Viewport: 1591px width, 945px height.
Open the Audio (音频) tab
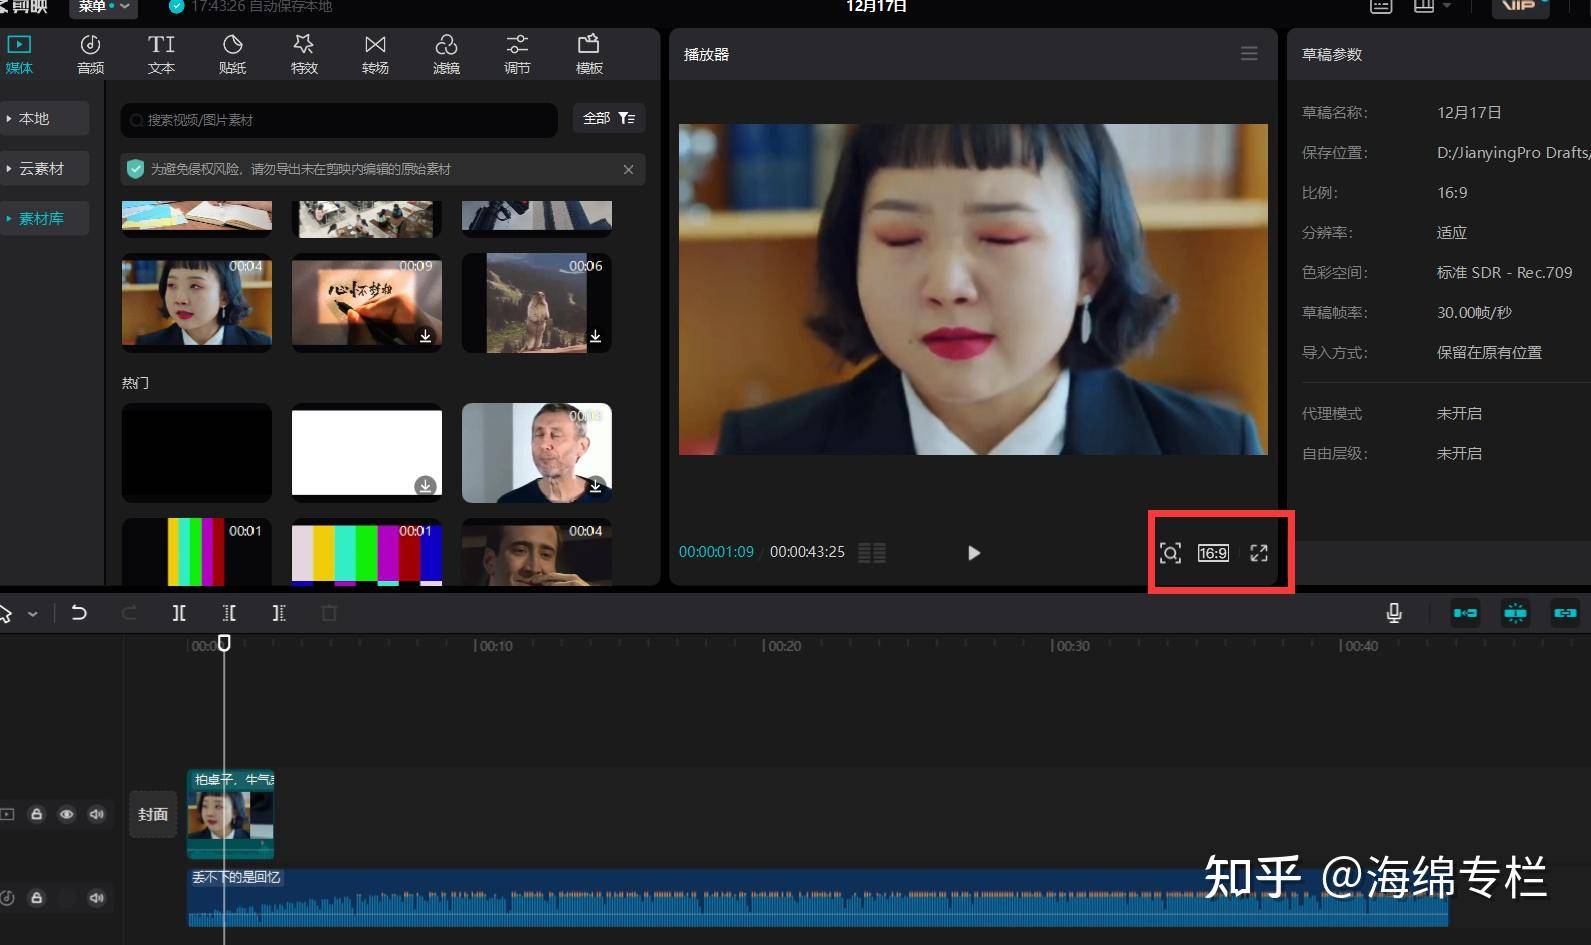pyautogui.click(x=91, y=54)
